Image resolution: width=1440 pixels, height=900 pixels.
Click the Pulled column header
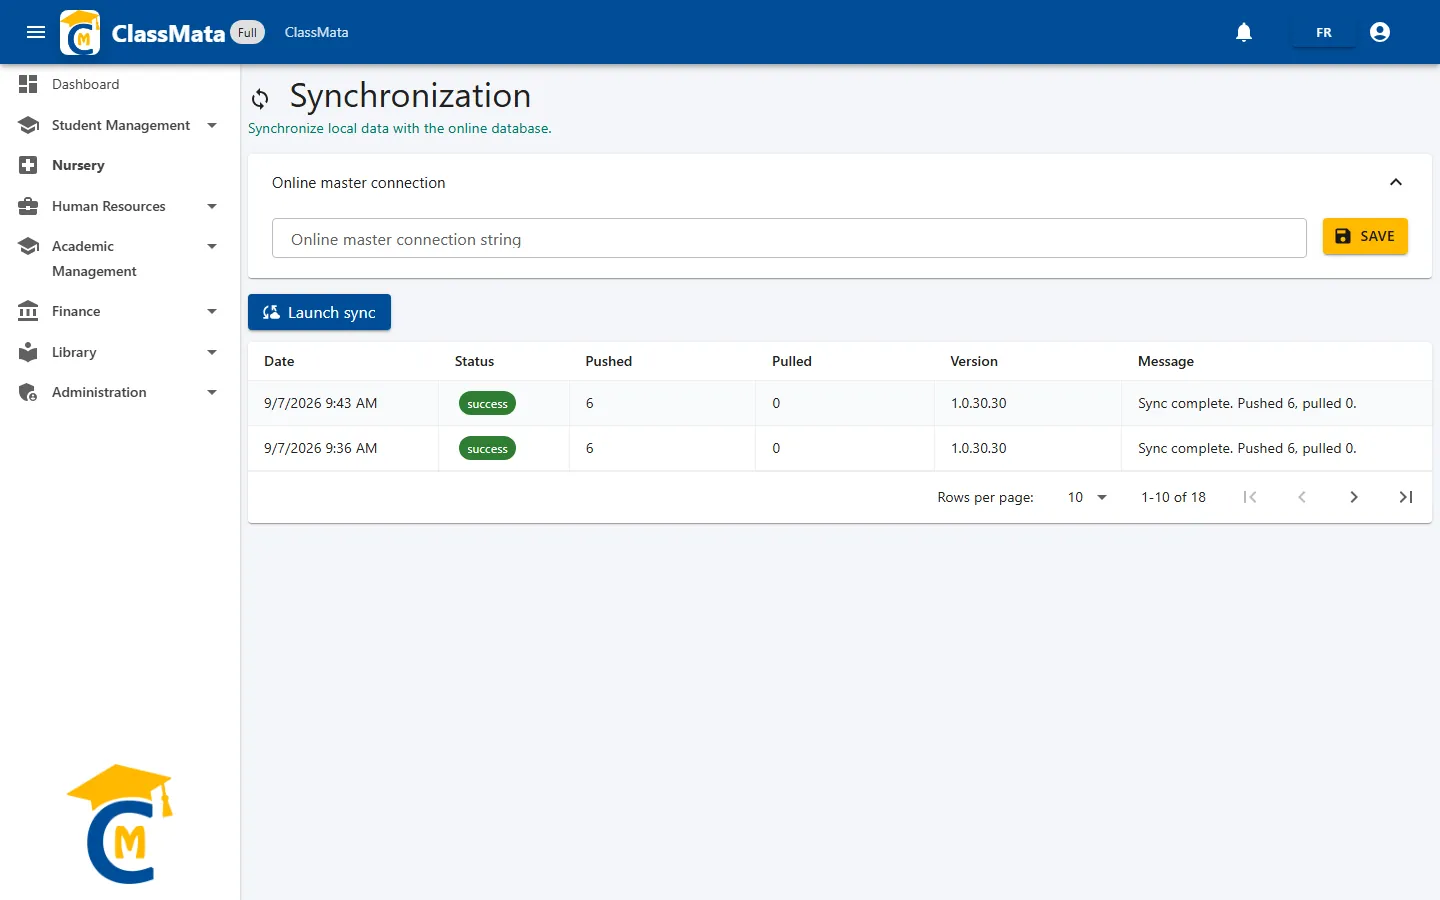(792, 361)
